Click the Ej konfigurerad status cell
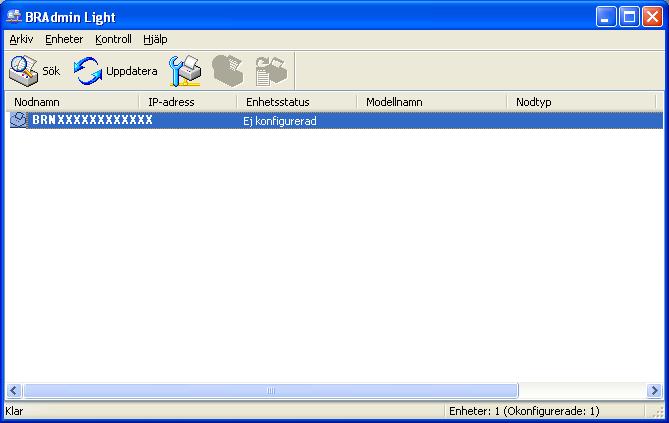The image size is (669, 423). click(280, 121)
